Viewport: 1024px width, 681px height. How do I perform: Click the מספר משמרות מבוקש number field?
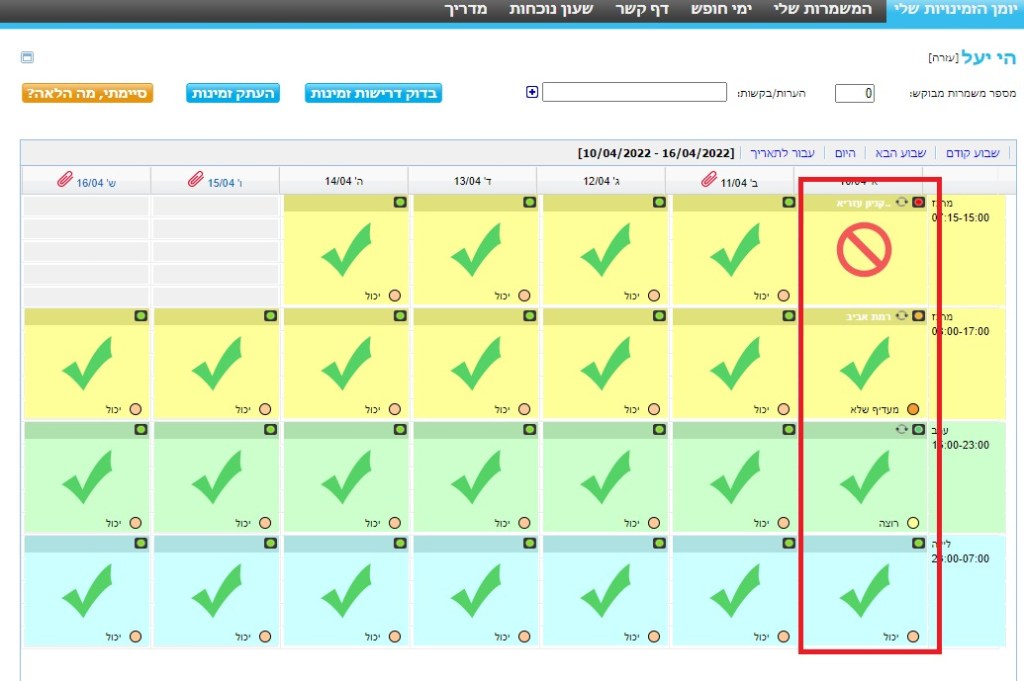854,93
